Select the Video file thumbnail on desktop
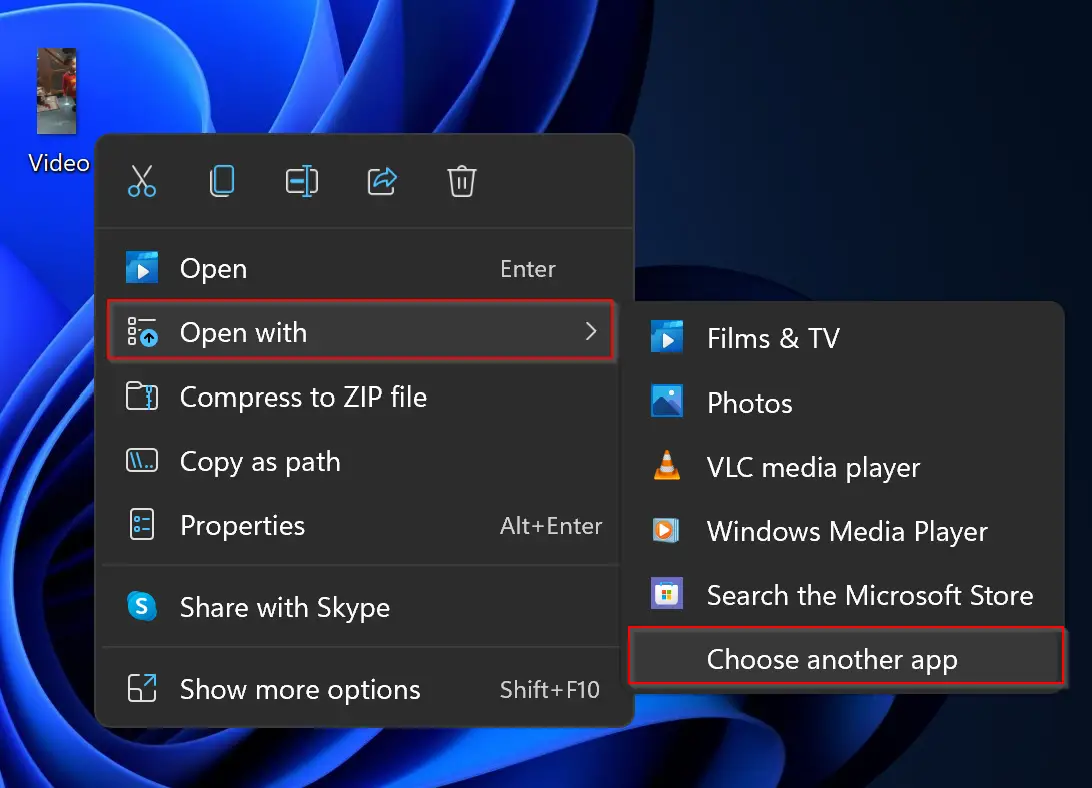1092x788 pixels. click(x=57, y=91)
